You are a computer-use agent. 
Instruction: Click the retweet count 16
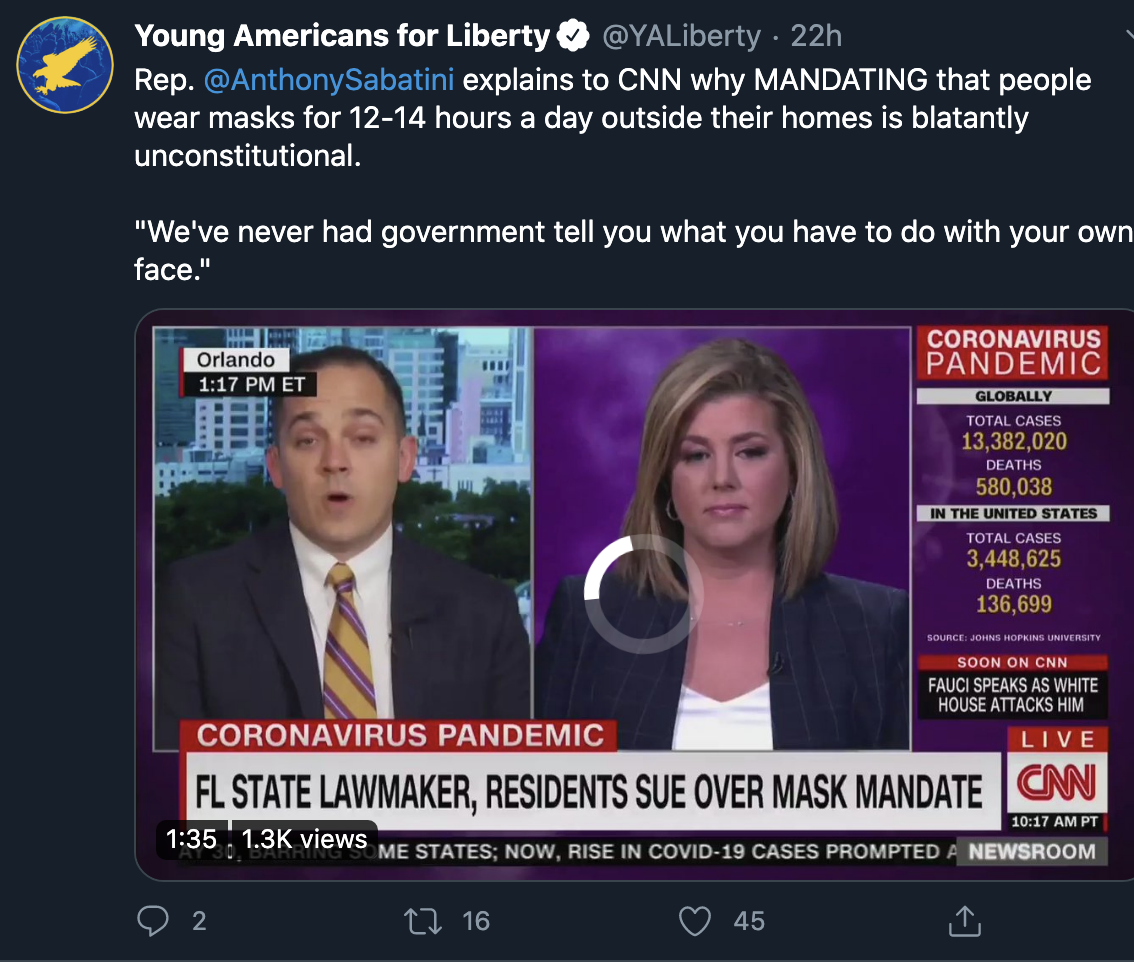[x=476, y=921]
